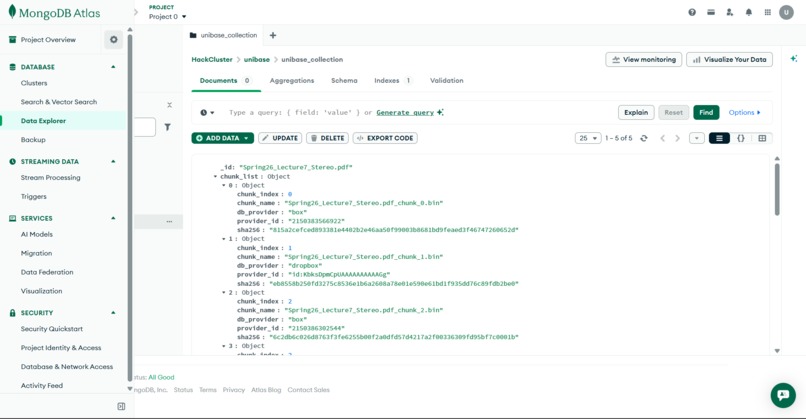This screenshot has width=806, height=419.
Task: Click the filter funnel icon
Action: [168, 127]
